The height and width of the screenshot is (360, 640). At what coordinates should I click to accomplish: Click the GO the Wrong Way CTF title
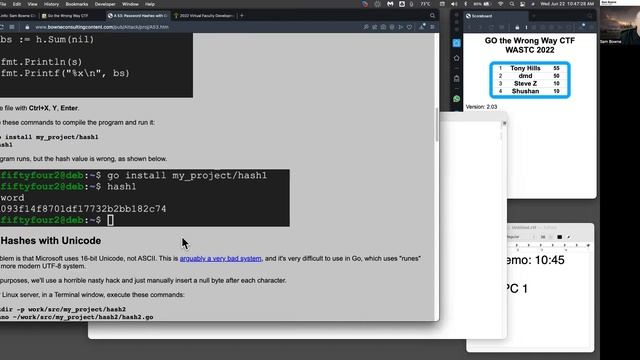[x=530, y=45]
